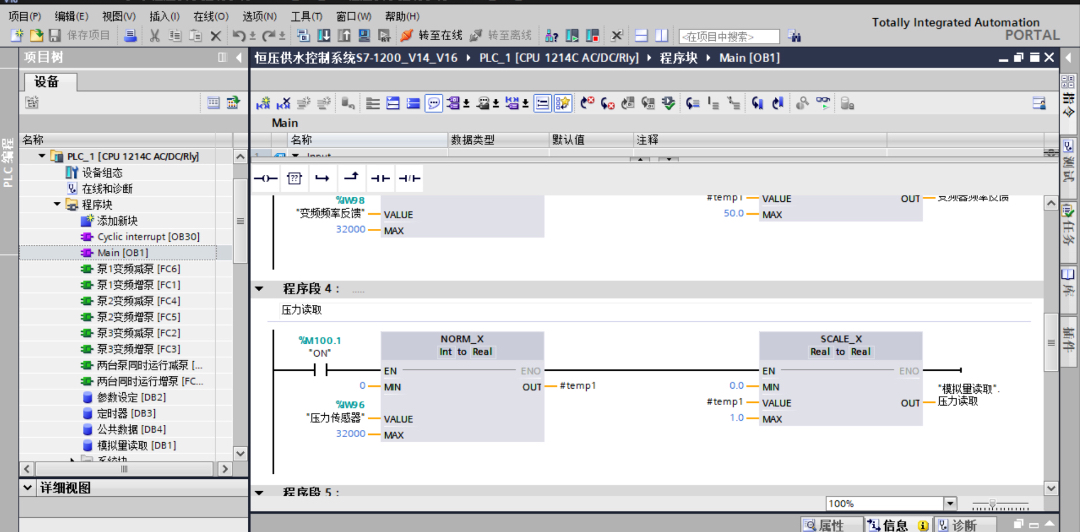1080x532 pixels.
Task: Click the open project icon
Action: pyautogui.click(x=36, y=35)
